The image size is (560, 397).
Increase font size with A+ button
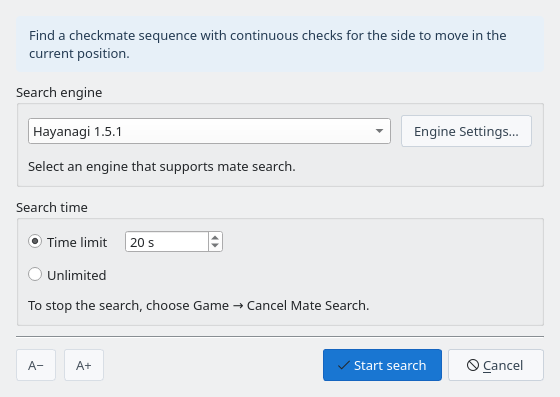point(84,365)
